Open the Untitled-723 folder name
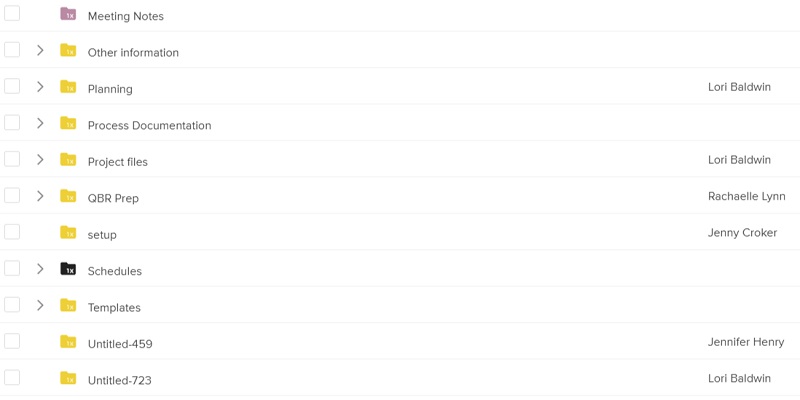Screen dimensions: 800x400 [x=119, y=381]
